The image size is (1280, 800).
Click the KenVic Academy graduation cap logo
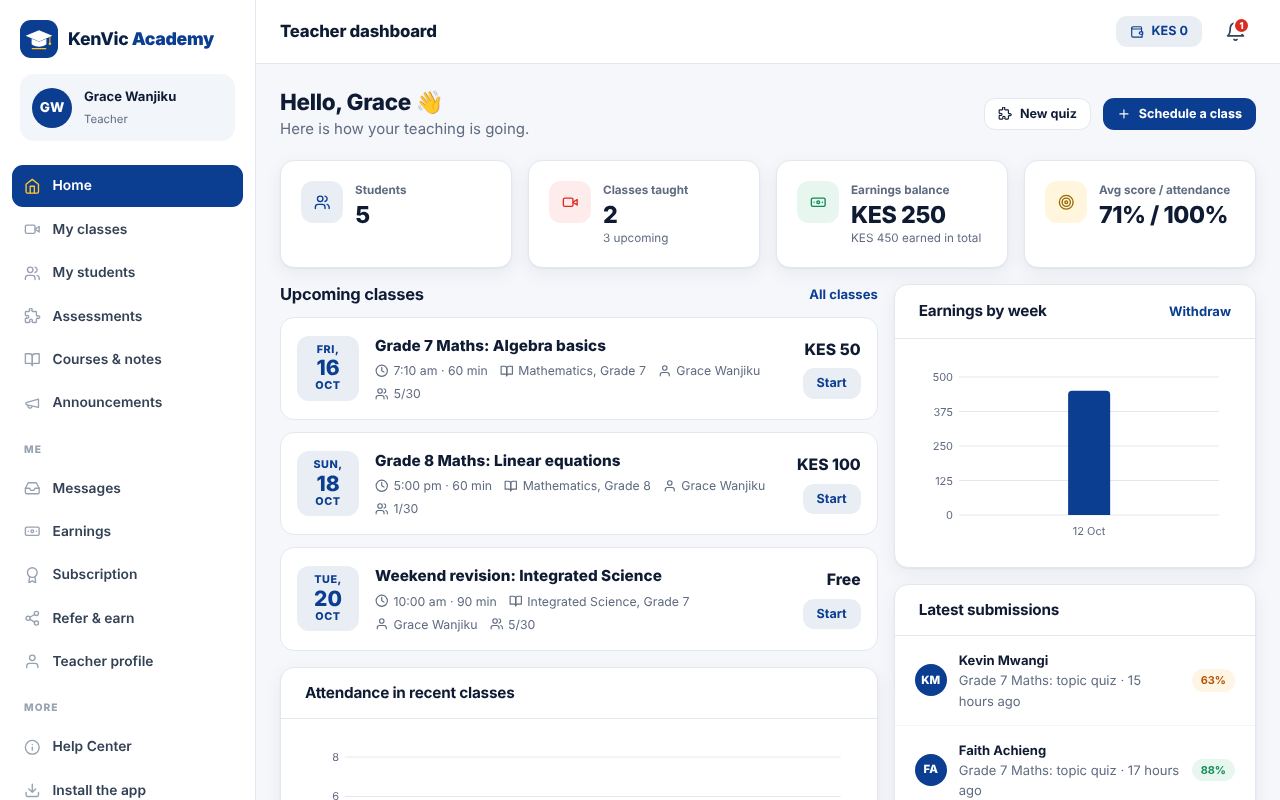coord(39,39)
